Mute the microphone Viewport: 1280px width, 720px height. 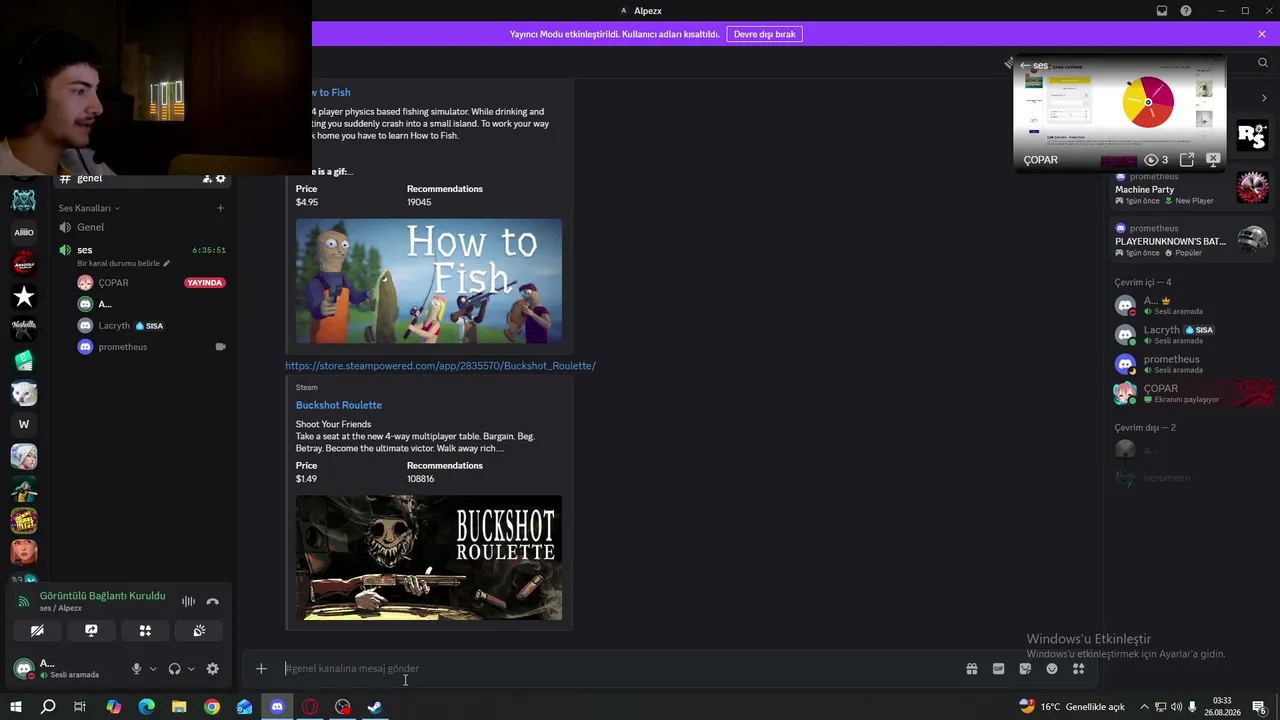coord(137,669)
